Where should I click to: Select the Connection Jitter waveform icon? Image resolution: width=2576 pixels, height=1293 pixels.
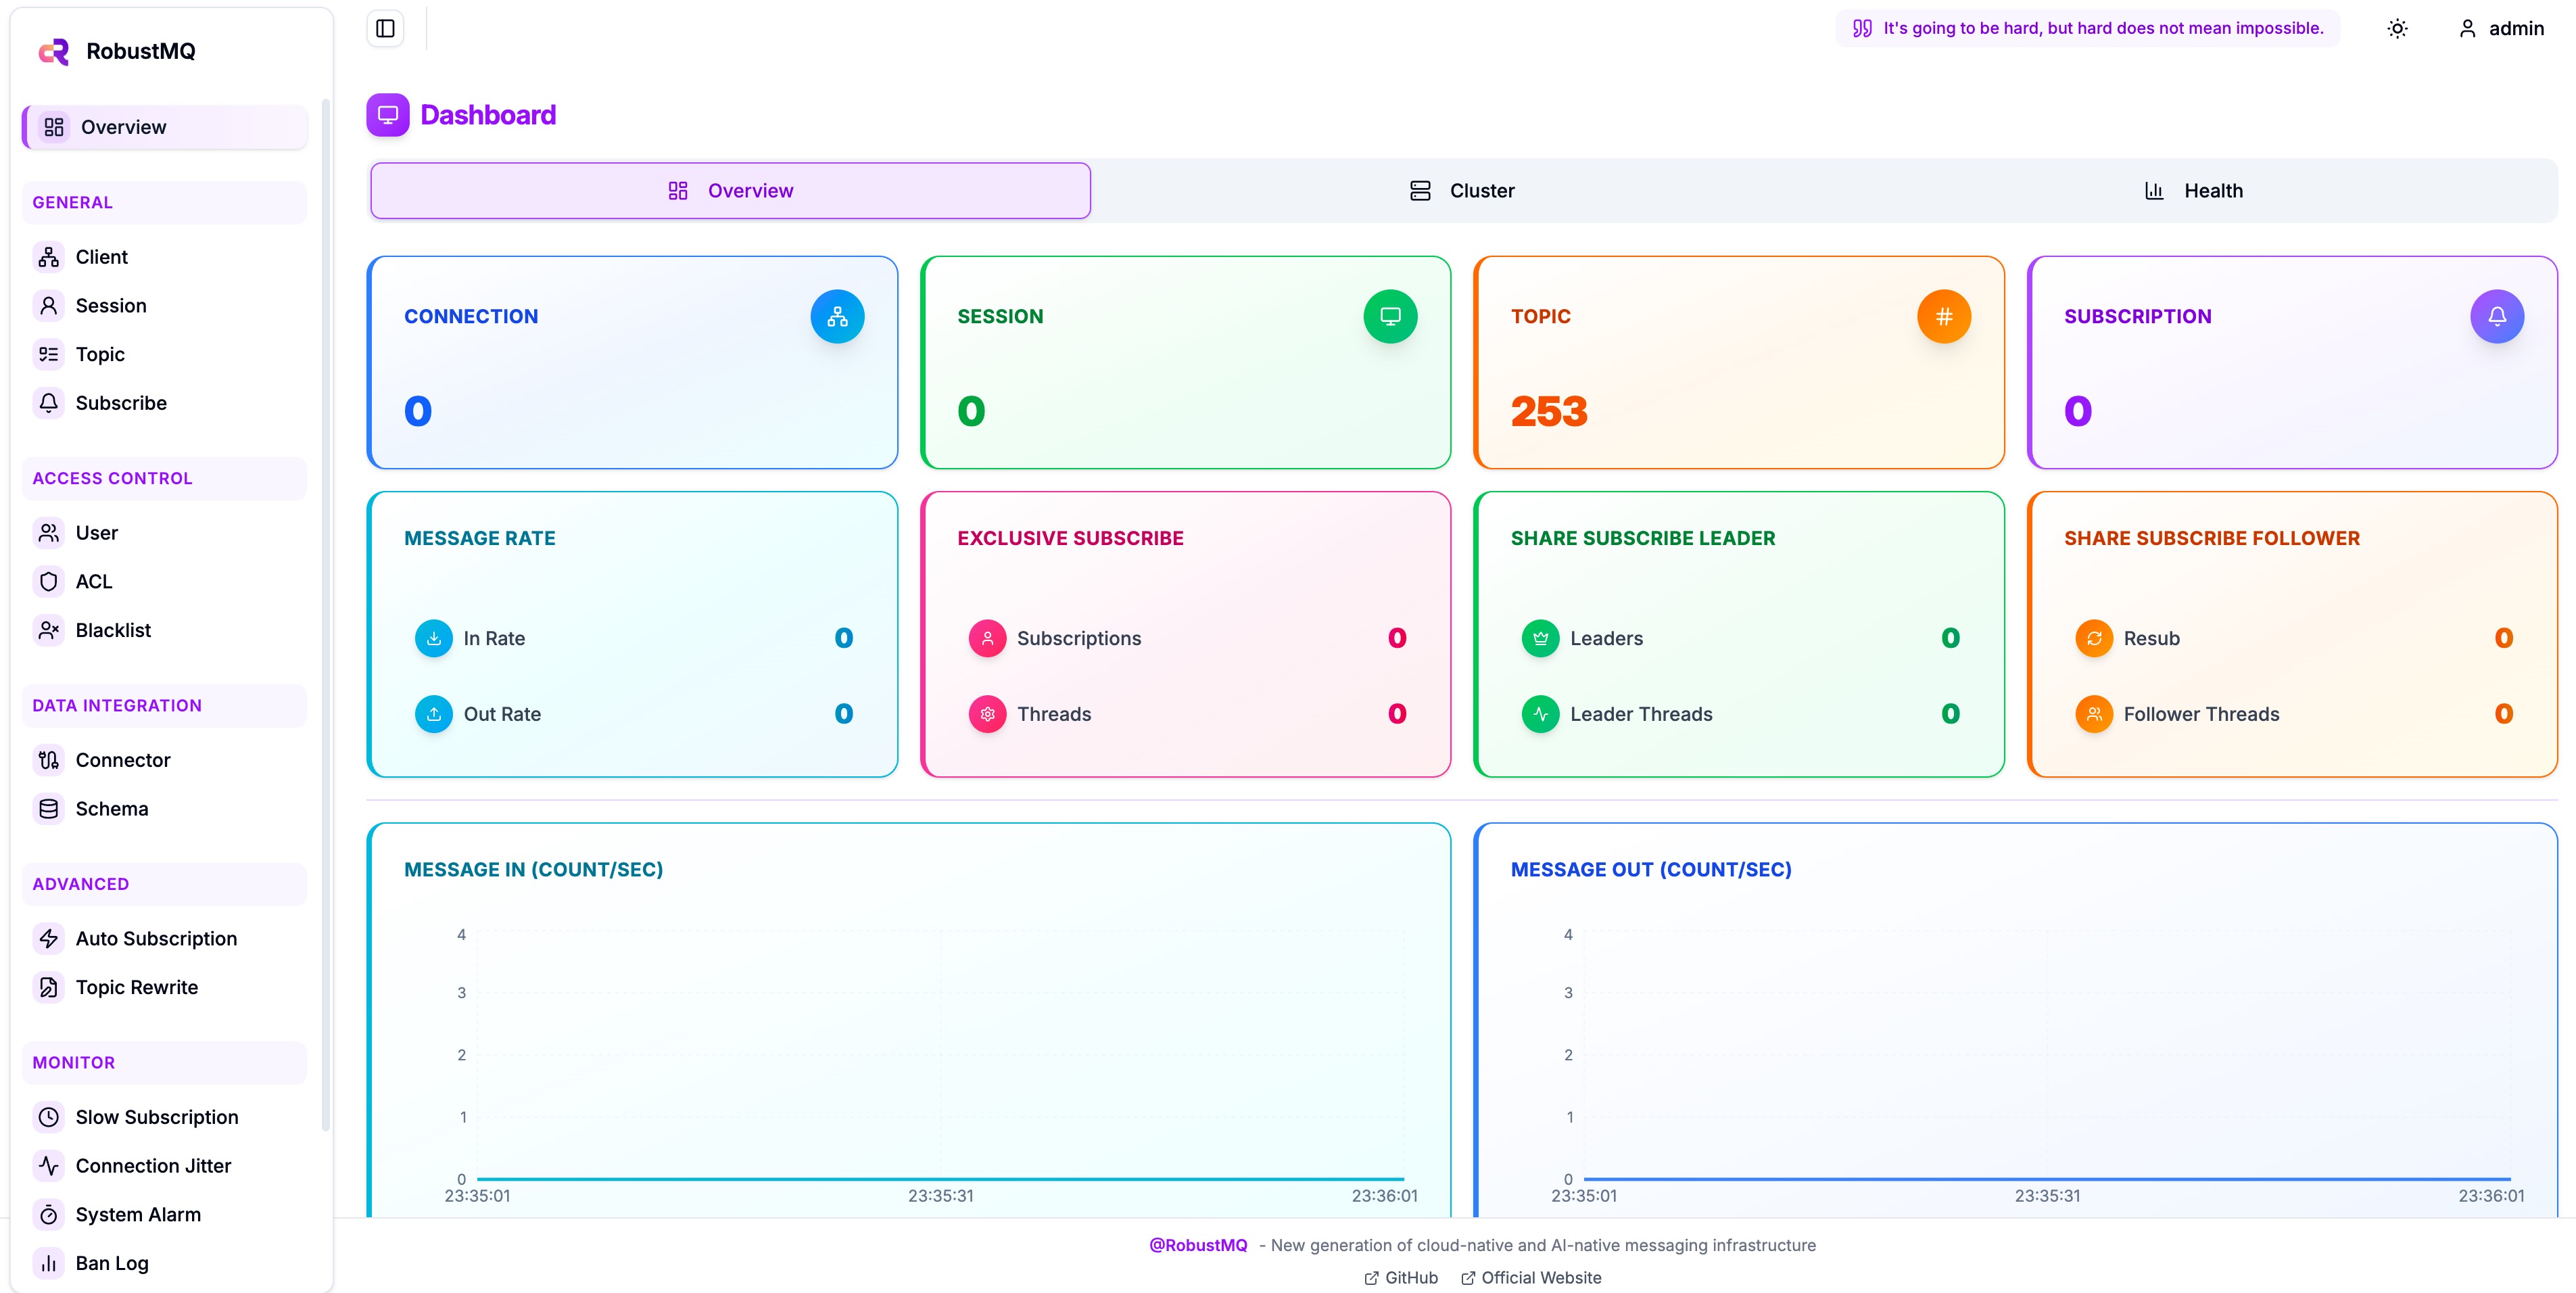[x=48, y=1165]
